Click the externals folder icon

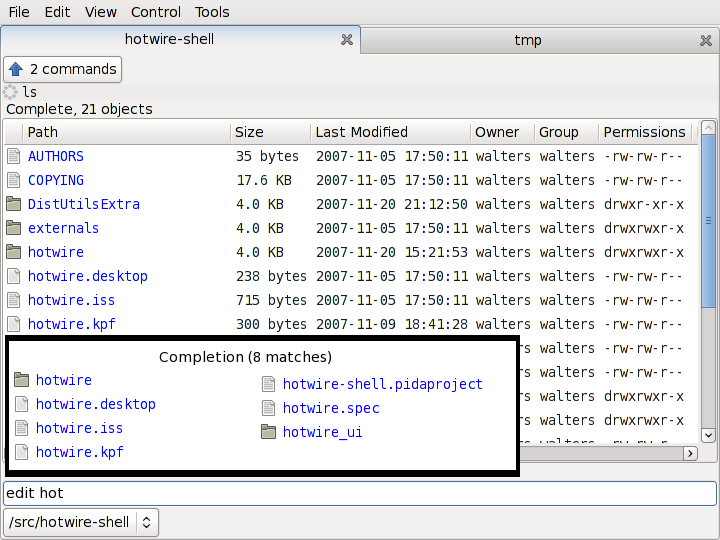(x=14, y=228)
